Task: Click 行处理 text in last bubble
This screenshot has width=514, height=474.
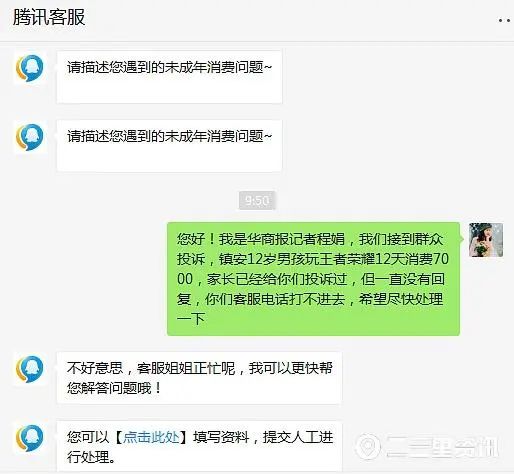Action: tap(91, 457)
